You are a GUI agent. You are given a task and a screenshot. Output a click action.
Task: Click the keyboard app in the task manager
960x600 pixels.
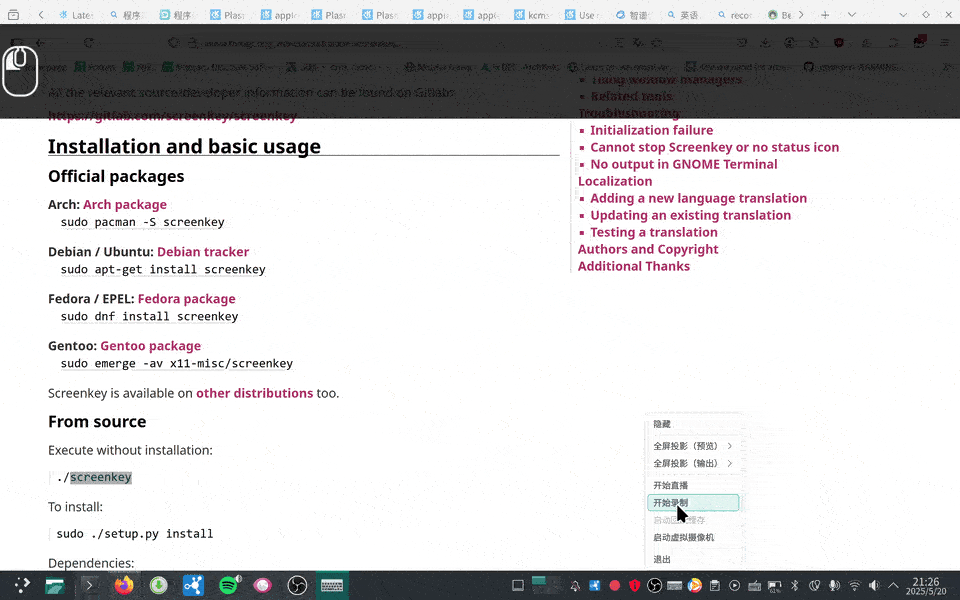click(x=332, y=585)
